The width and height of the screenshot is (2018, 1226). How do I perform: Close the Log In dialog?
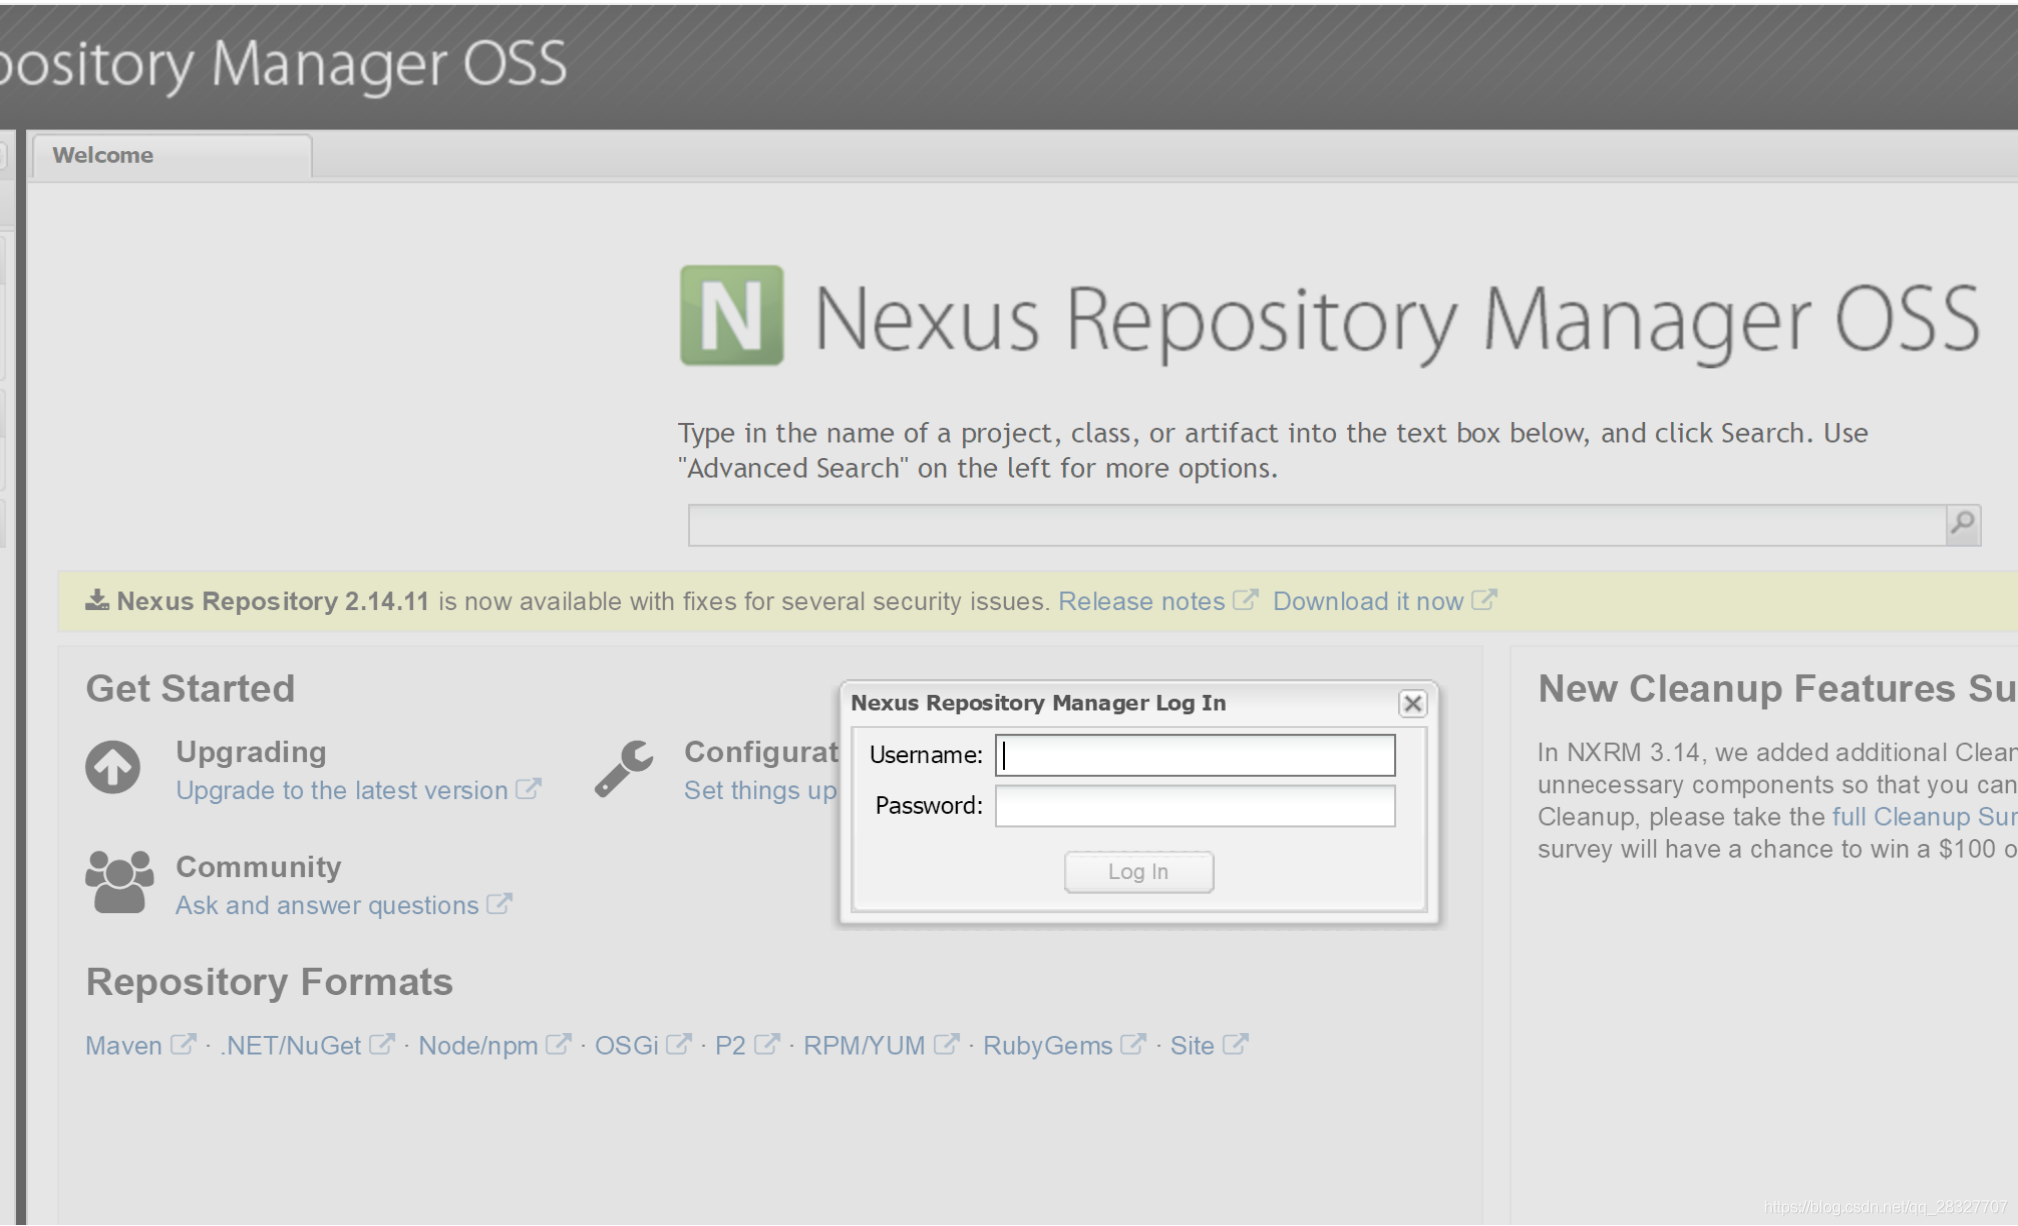[1412, 704]
